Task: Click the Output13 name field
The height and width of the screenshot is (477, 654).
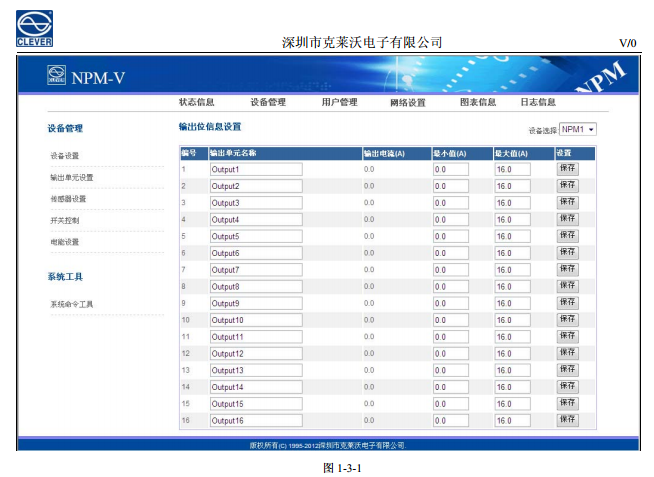Action: pos(256,370)
